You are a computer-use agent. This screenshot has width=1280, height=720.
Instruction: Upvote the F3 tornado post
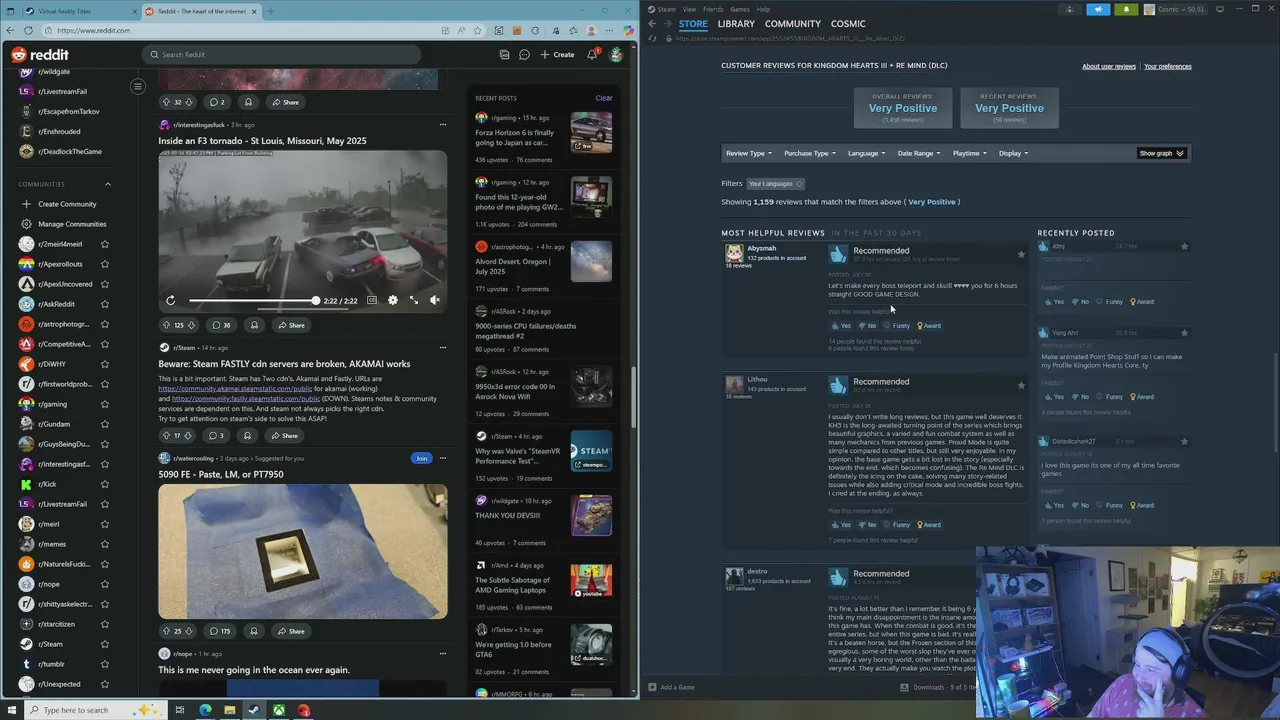point(166,325)
